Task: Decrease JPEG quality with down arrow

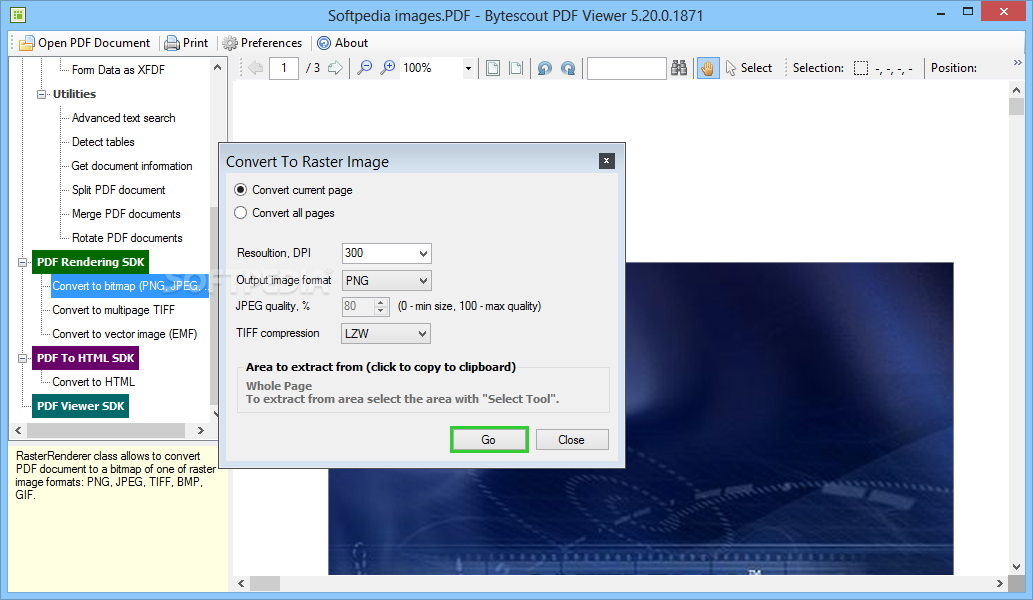Action: (381, 310)
